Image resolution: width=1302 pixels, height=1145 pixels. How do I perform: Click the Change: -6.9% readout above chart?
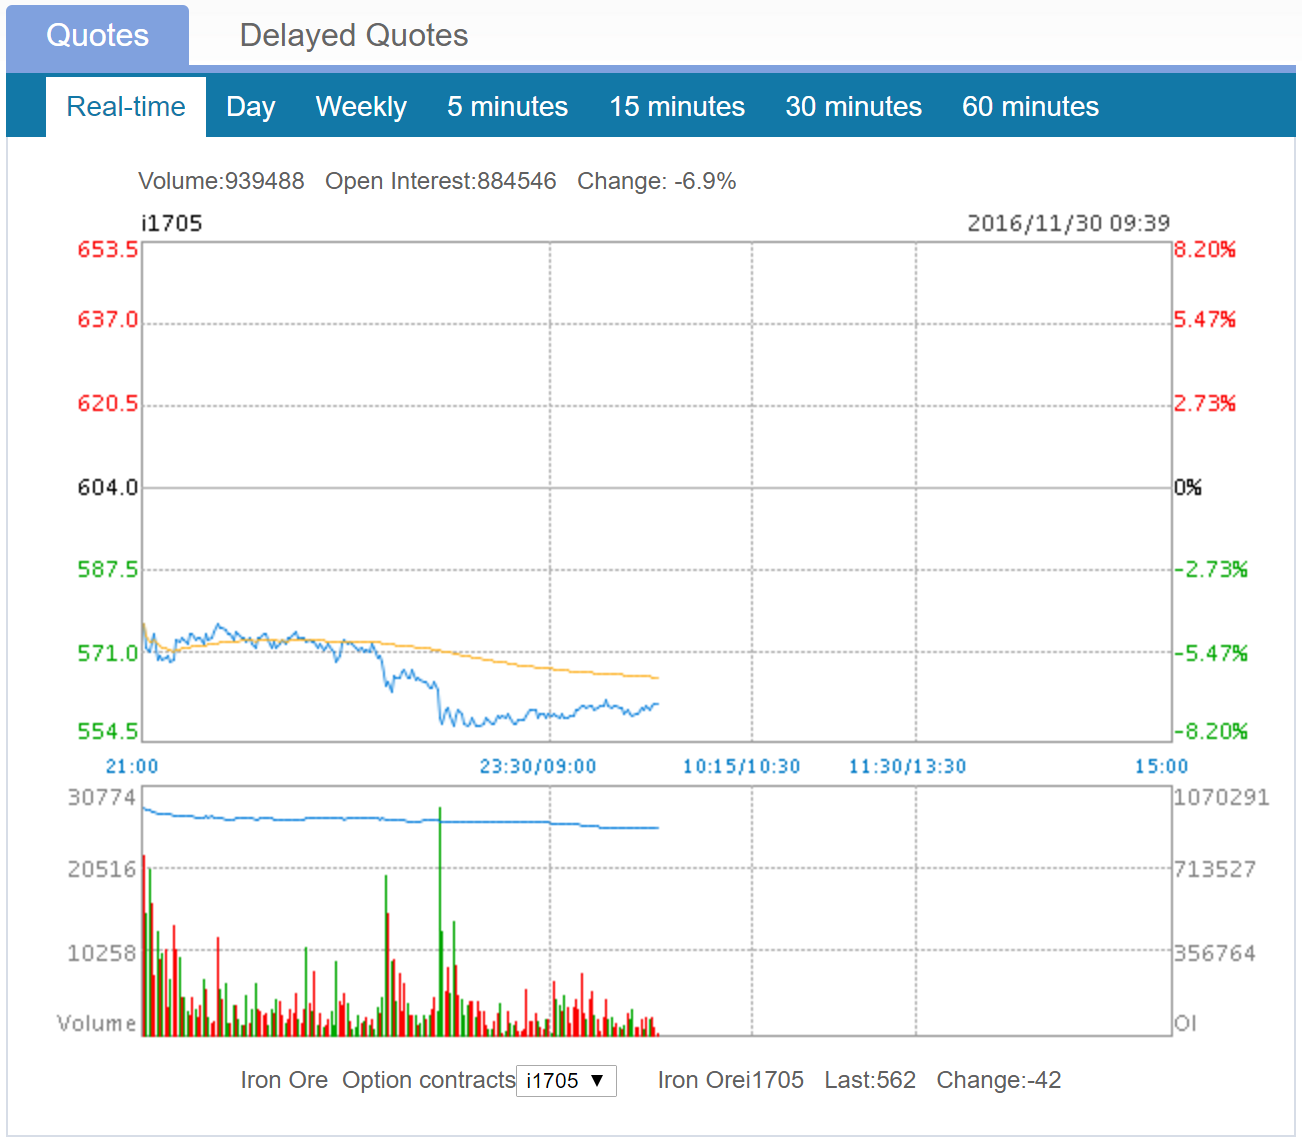pos(656,181)
